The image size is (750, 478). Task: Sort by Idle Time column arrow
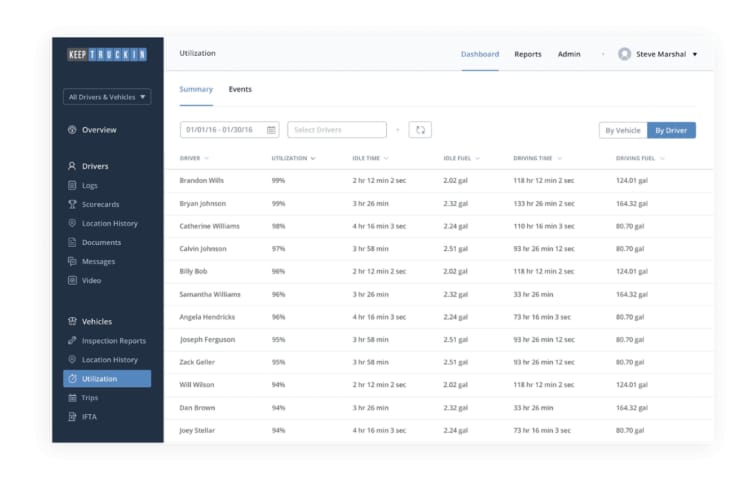pyautogui.click(x=386, y=158)
